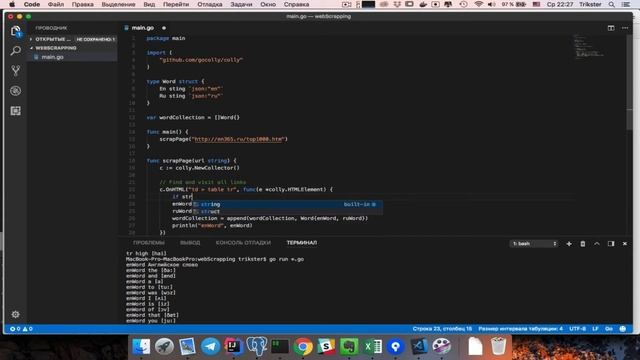Open Preview app in the Dock
Viewport: 640px width, 360px height.
point(187,347)
